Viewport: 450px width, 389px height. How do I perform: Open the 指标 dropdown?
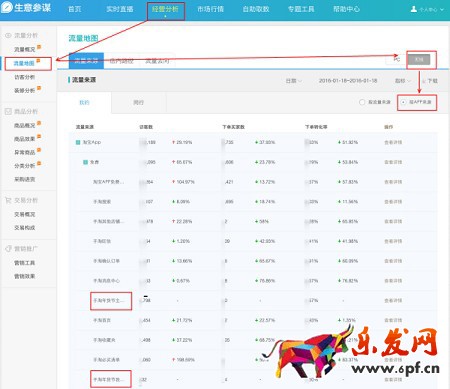(x=403, y=81)
